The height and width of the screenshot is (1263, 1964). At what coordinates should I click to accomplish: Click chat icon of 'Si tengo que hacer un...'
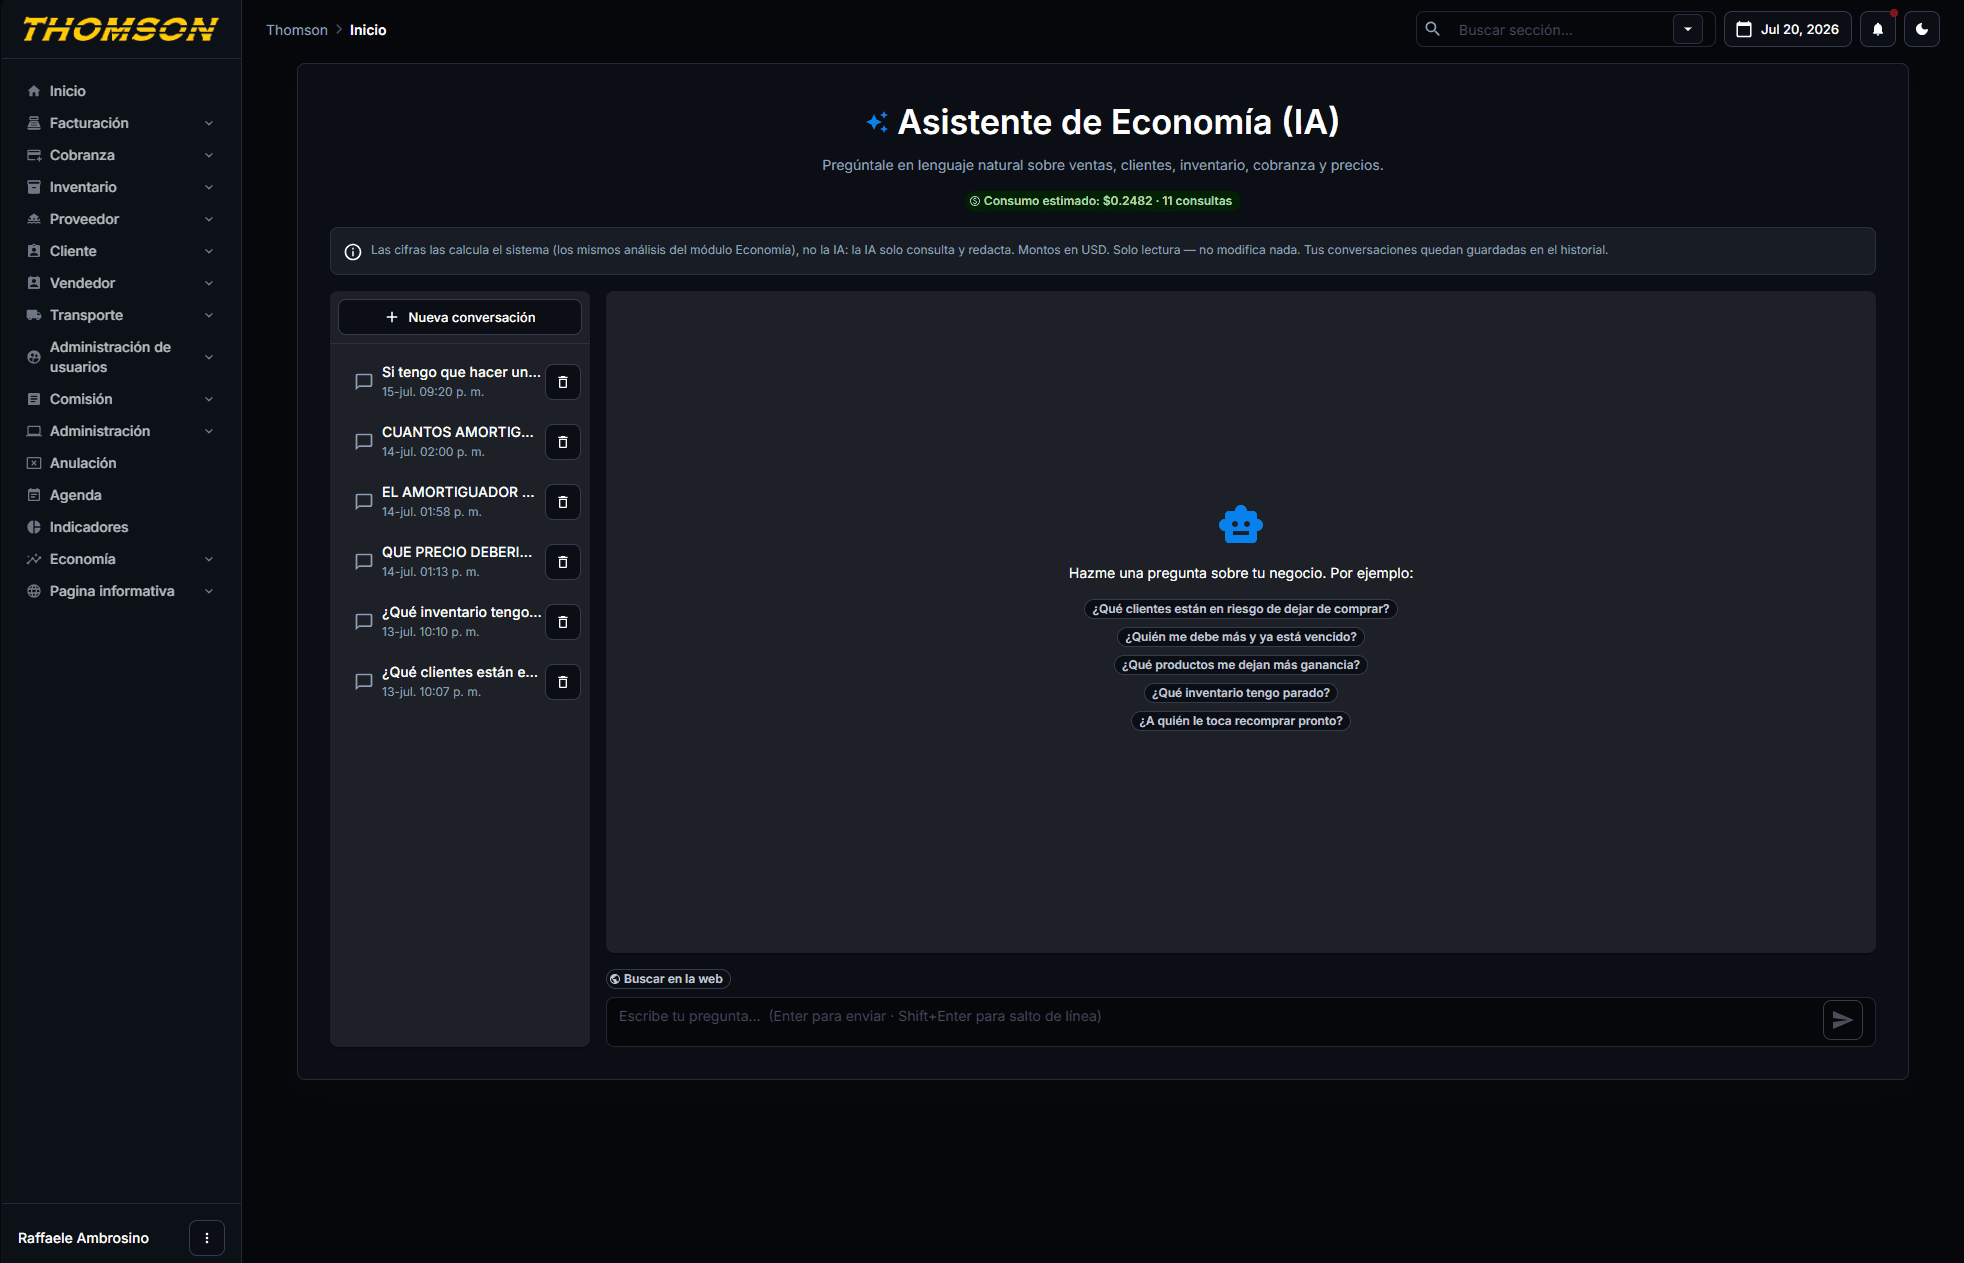[364, 382]
